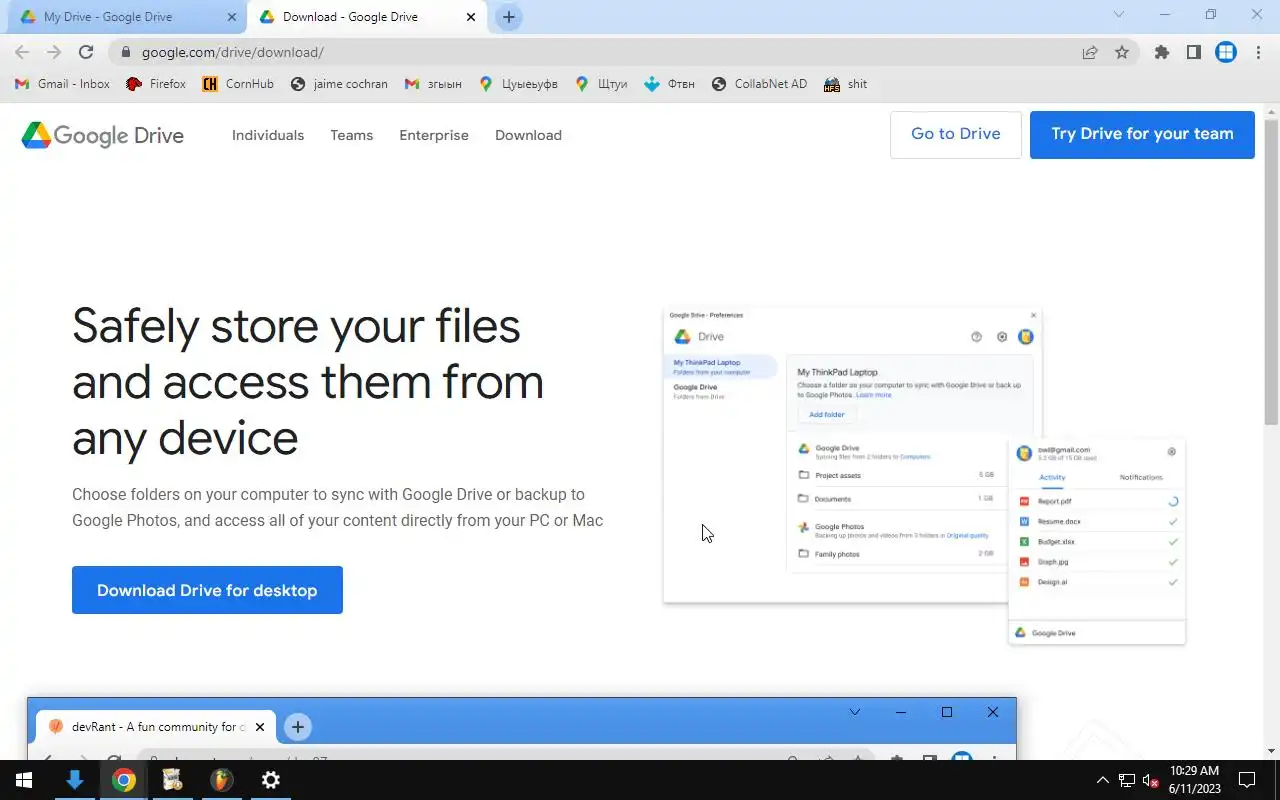Select the devRant tab in the lower window

(157, 727)
